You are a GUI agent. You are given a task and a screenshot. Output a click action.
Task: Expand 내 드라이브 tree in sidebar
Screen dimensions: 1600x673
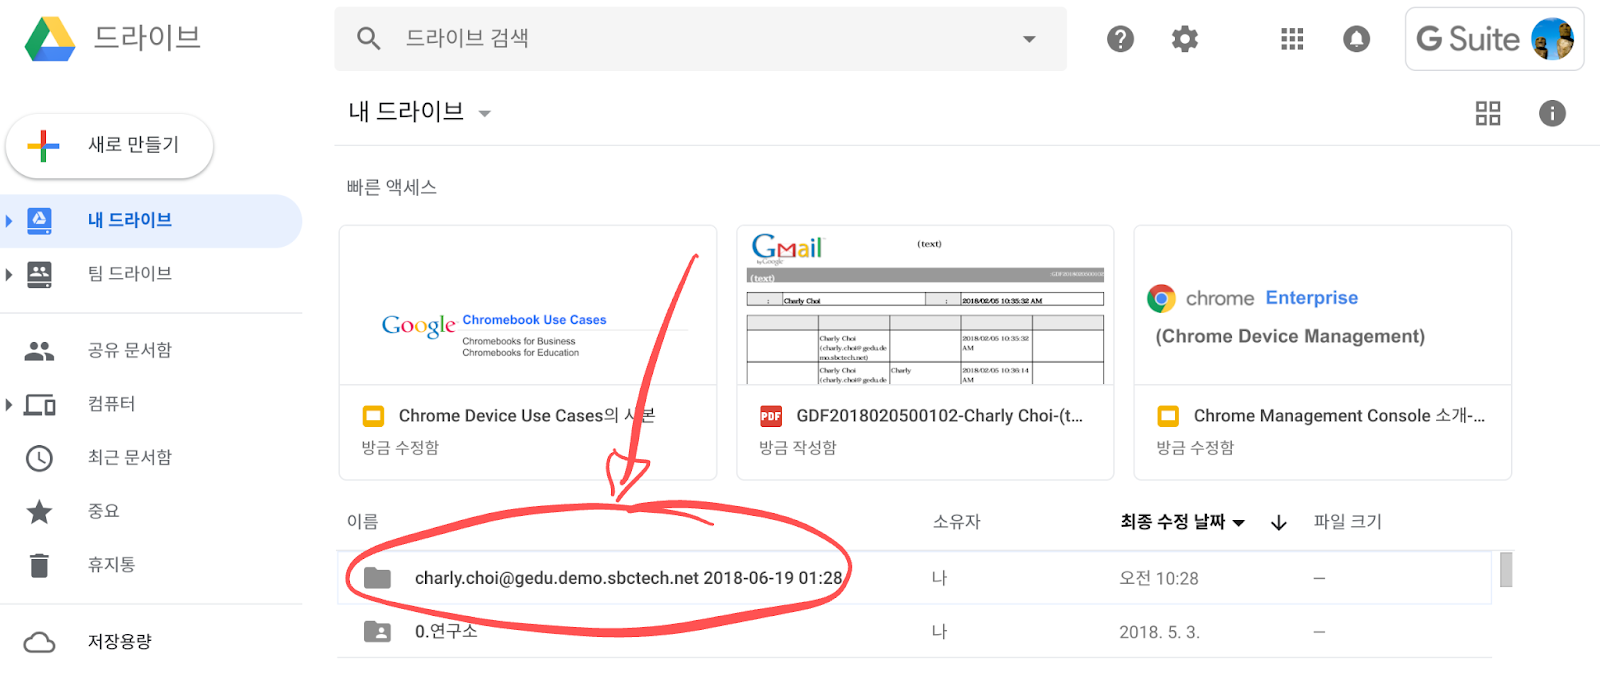coord(9,221)
